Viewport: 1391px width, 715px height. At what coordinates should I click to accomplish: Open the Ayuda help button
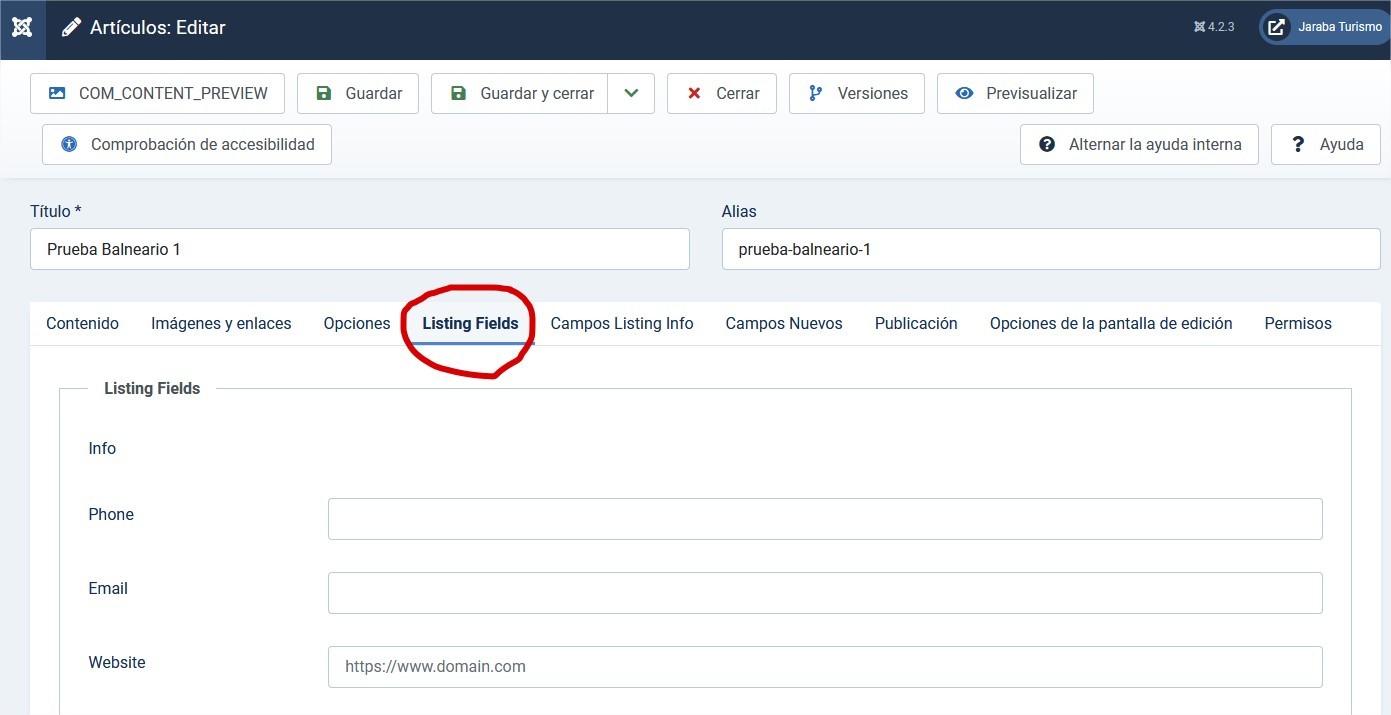tap(1325, 144)
